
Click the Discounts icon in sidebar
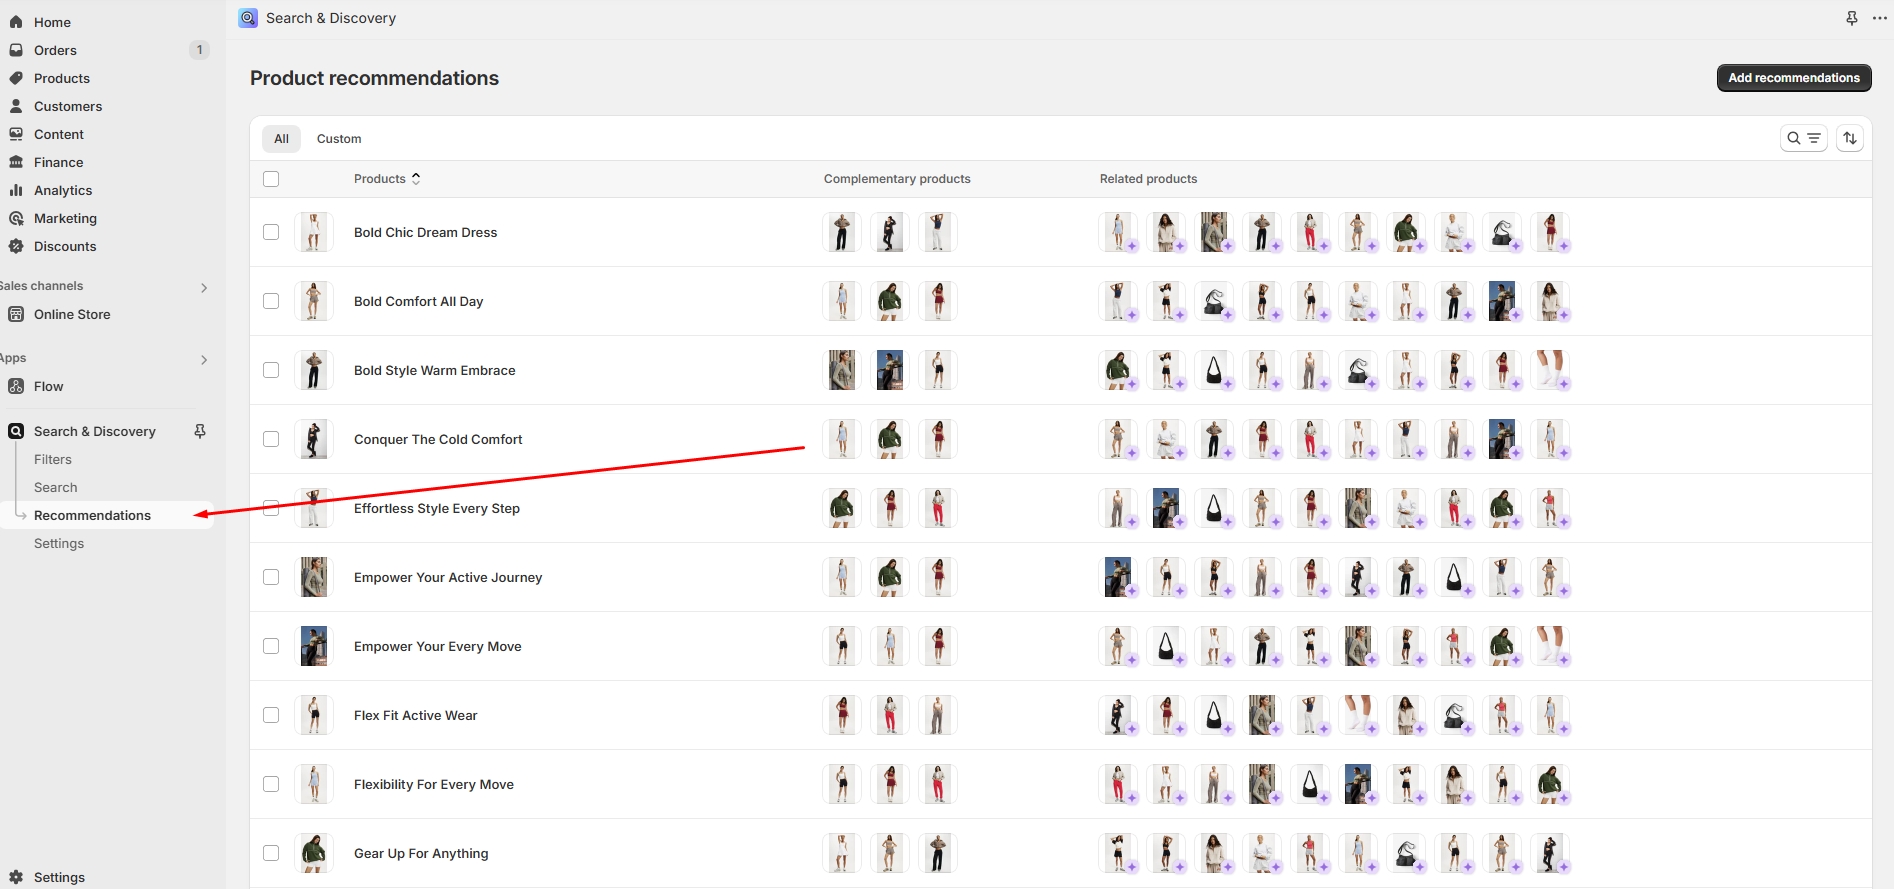click(x=16, y=246)
